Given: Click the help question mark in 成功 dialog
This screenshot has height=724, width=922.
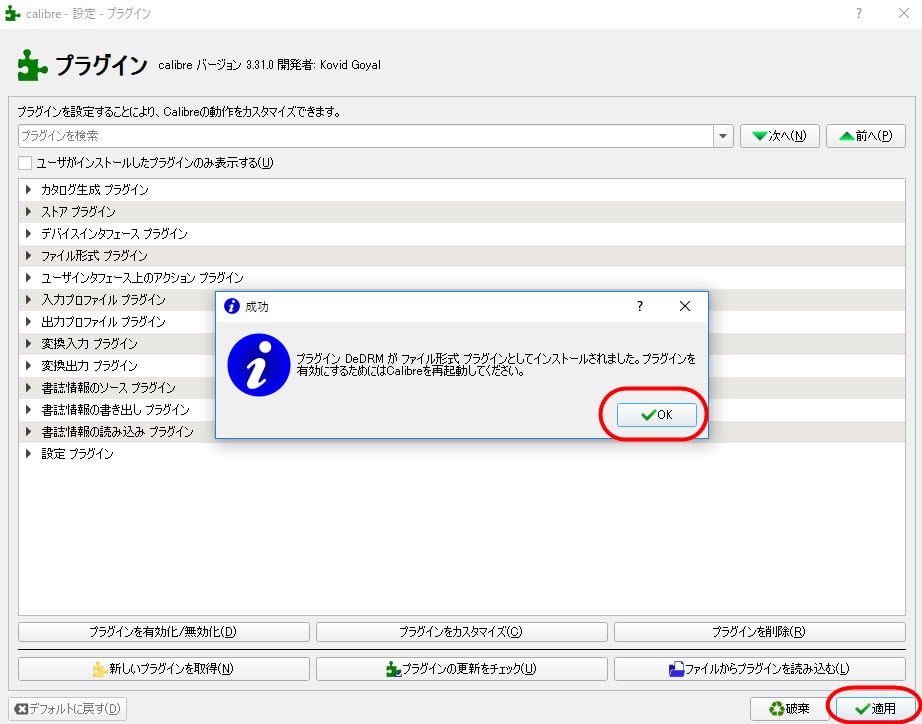Looking at the screenshot, I should 640,306.
